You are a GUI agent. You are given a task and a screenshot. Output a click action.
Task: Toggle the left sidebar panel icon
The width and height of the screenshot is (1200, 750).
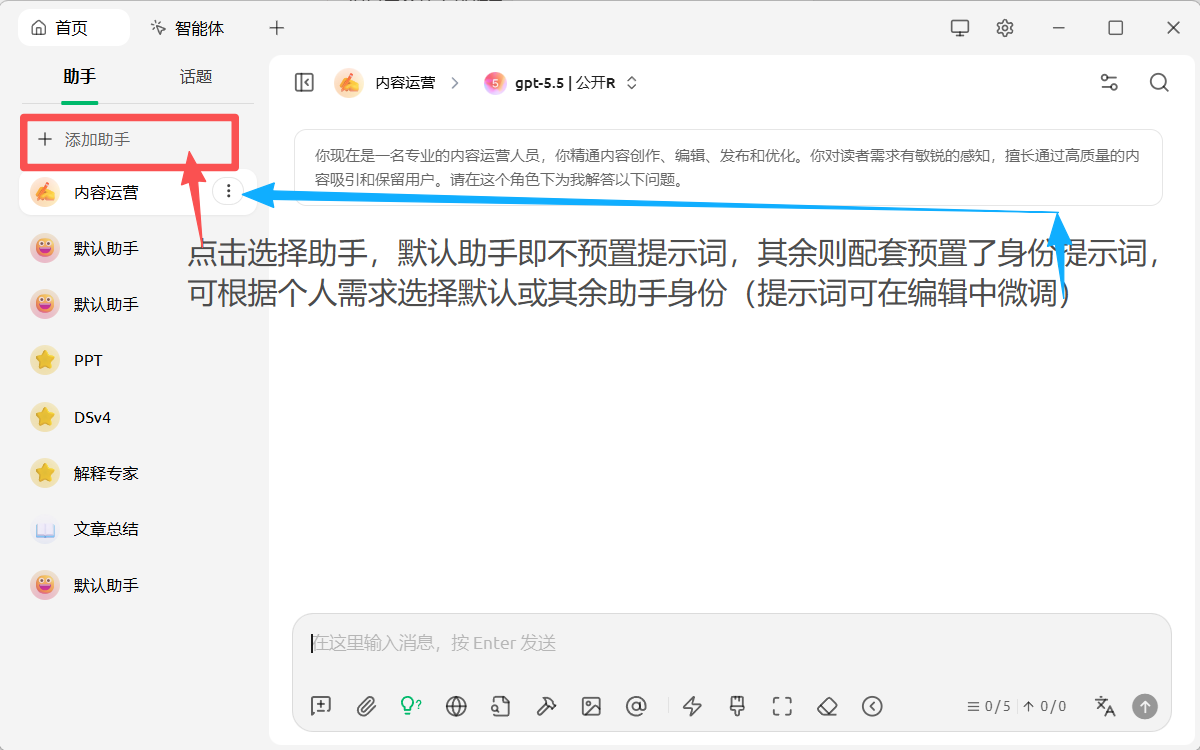(305, 83)
